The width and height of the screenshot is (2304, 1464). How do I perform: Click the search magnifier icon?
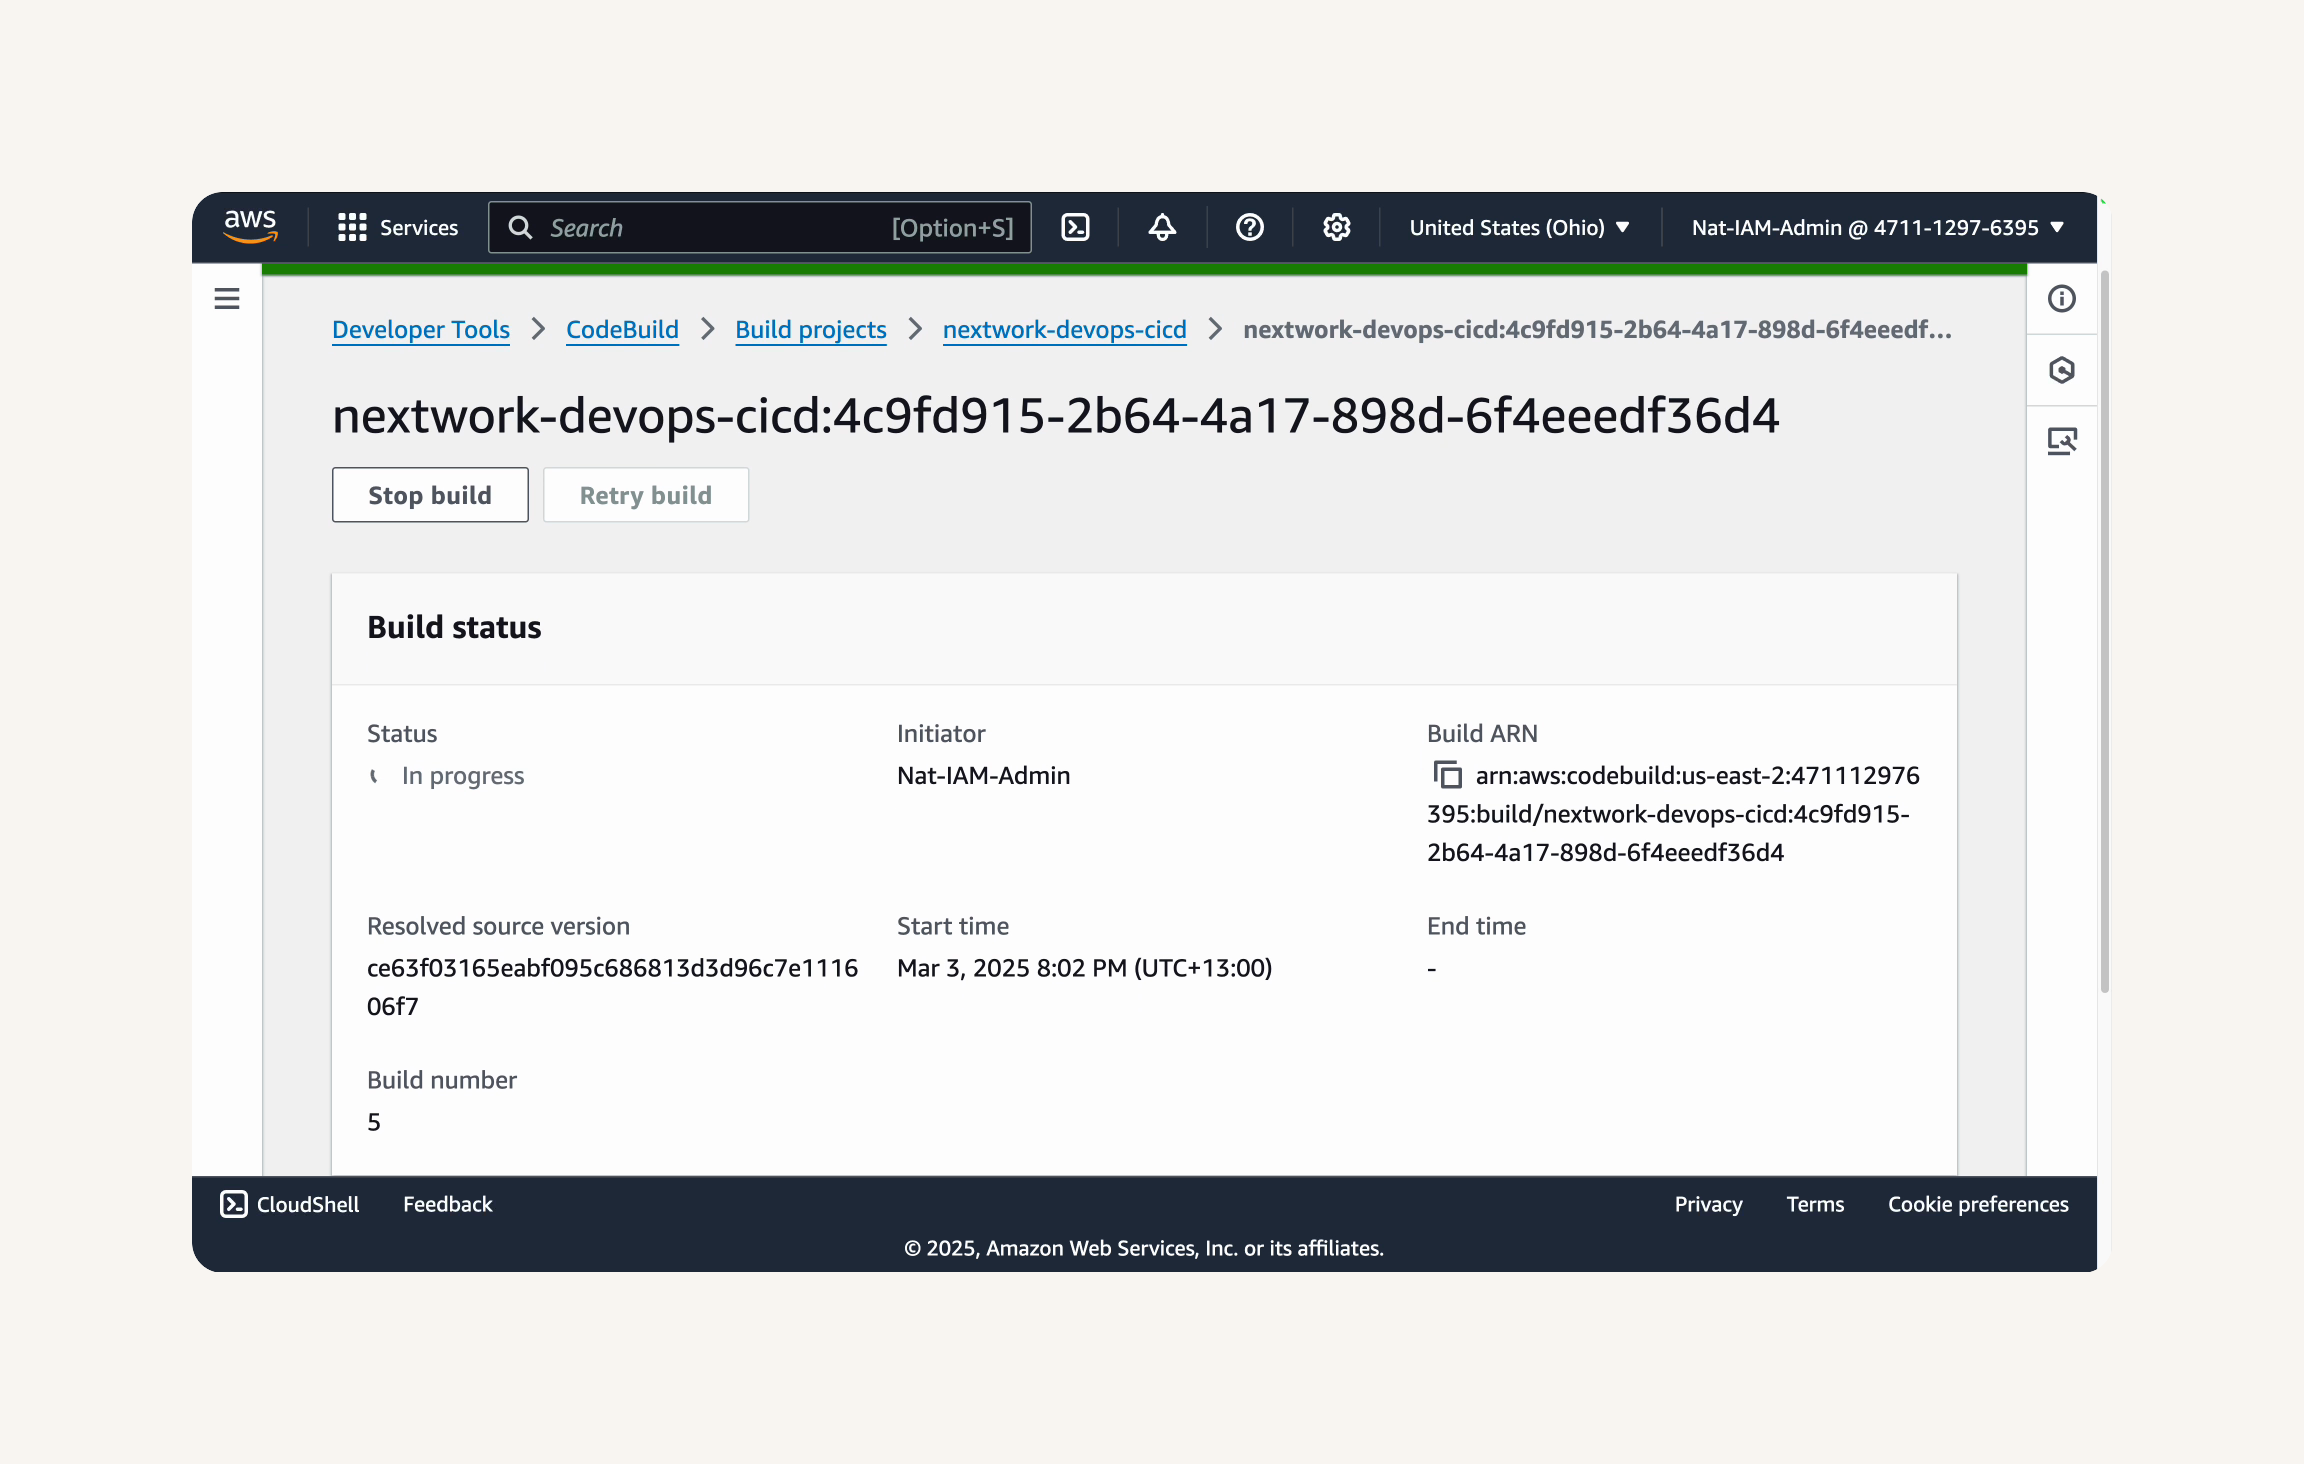click(520, 227)
